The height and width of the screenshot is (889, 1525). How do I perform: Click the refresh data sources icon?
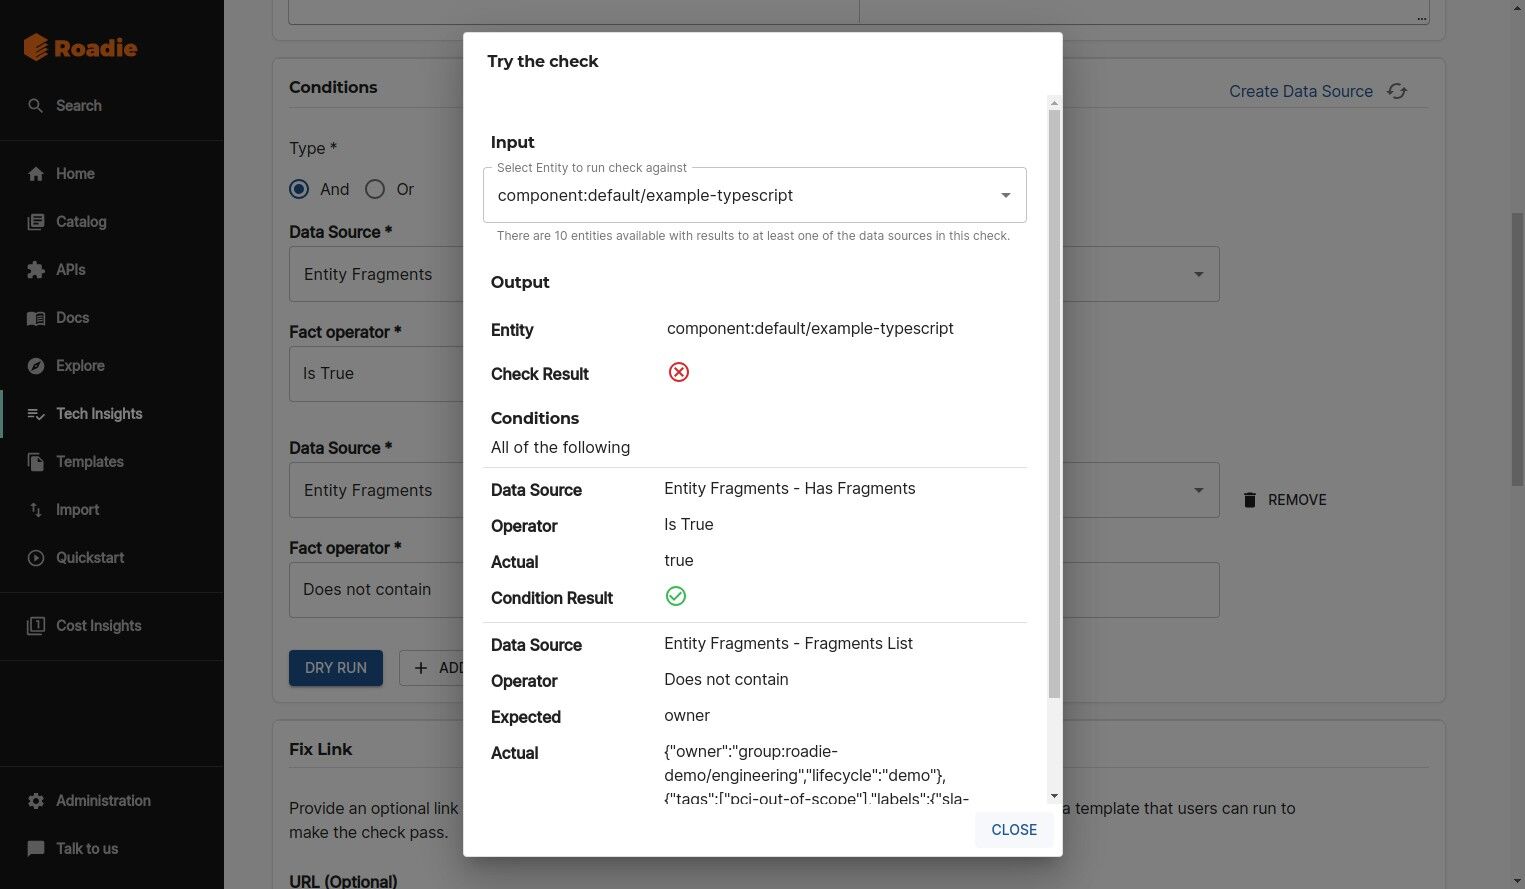pos(1397,91)
